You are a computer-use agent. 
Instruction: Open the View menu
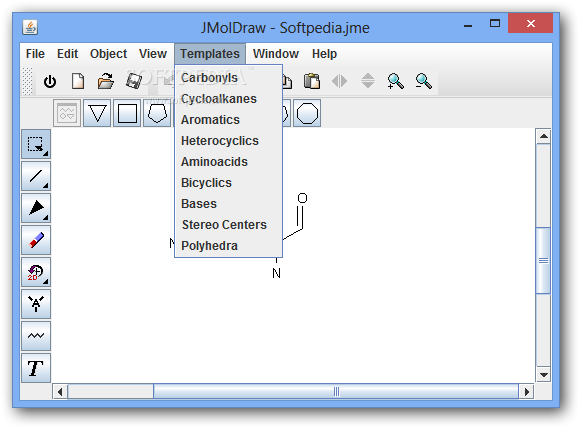pos(153,54)
